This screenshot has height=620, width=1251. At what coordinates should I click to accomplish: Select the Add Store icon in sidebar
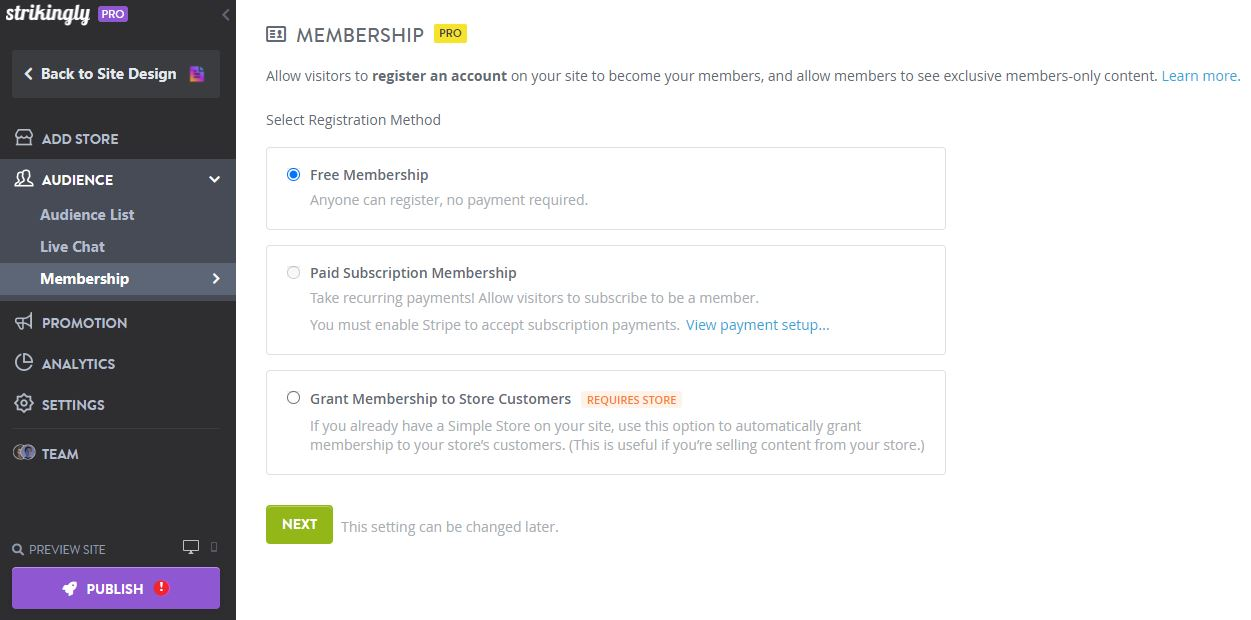tap(23, 137)
